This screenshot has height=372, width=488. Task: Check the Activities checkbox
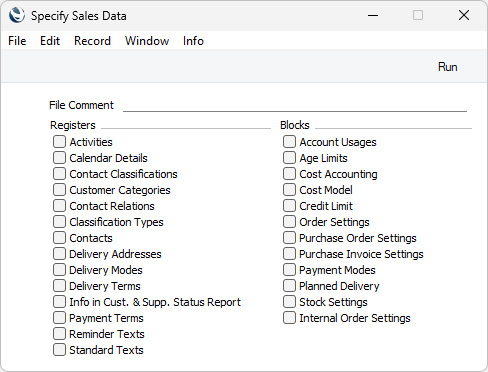tap(59, 142)
